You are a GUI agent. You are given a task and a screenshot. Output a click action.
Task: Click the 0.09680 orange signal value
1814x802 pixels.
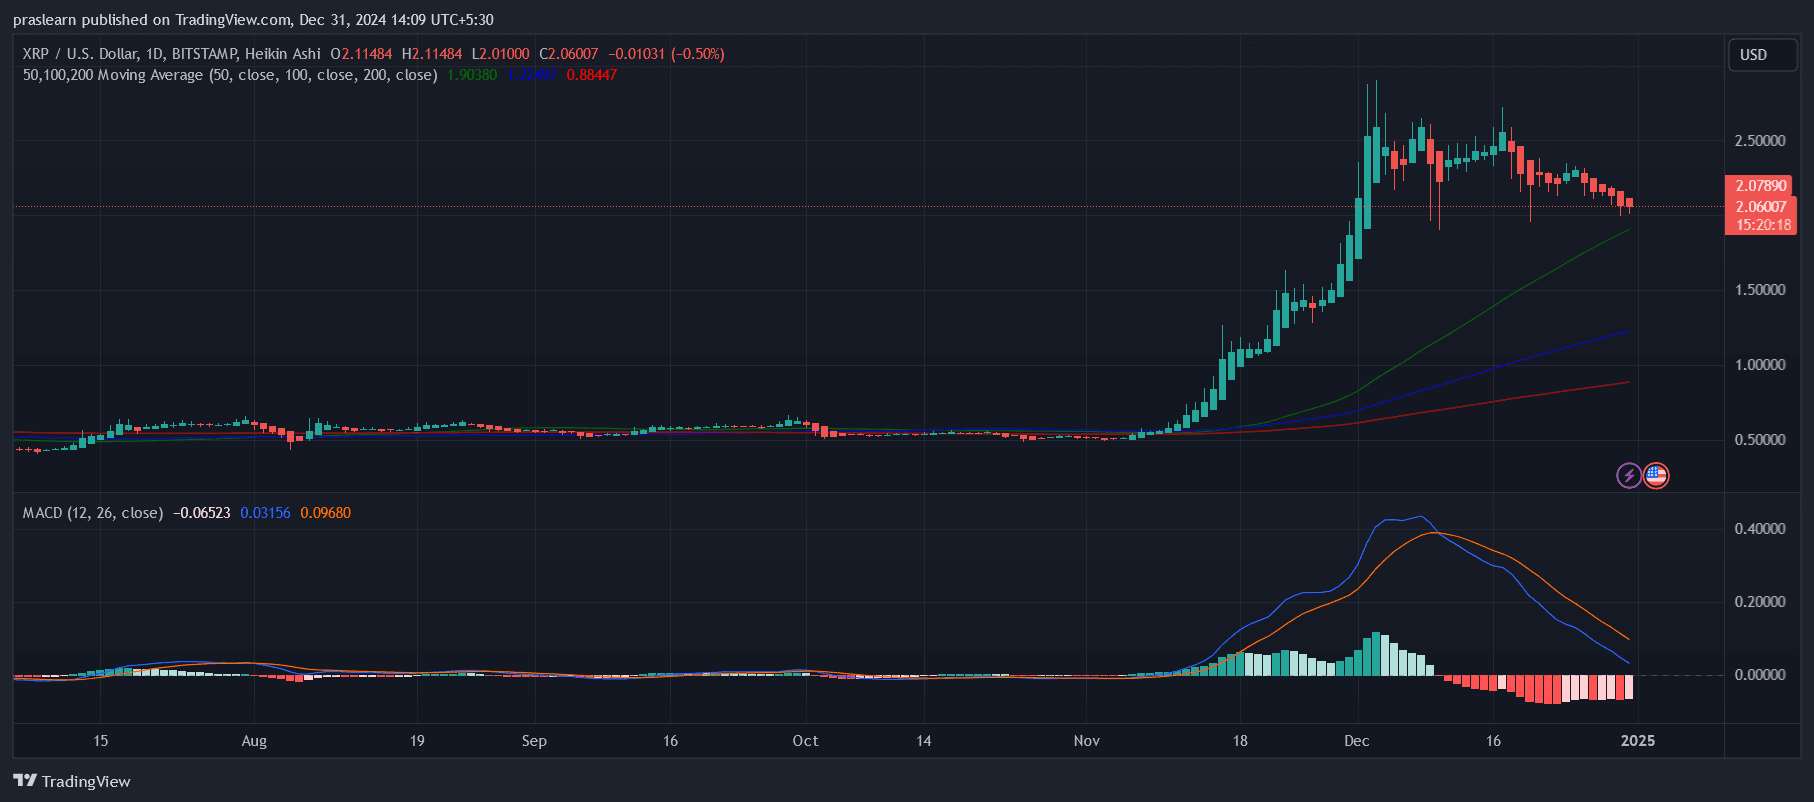(326, 513)
